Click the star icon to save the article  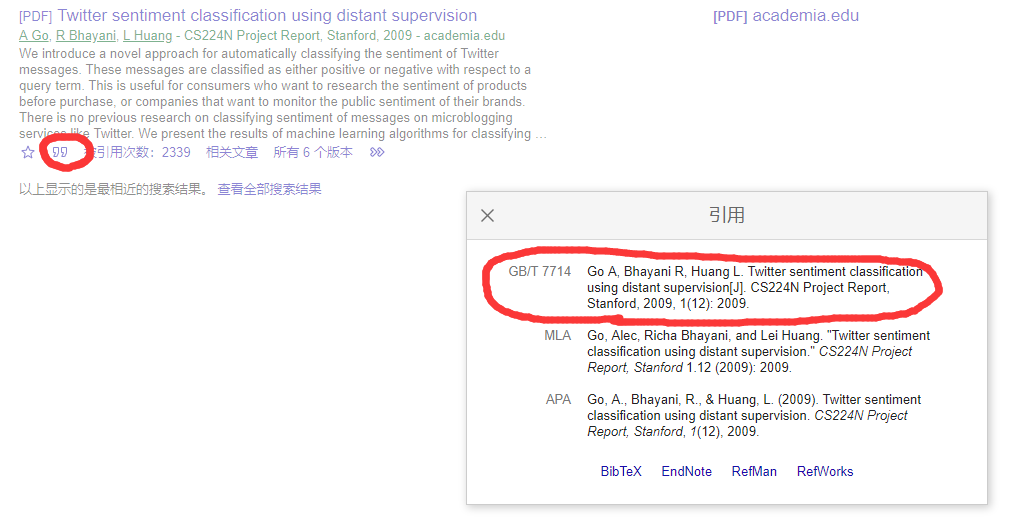pos(27,152)
